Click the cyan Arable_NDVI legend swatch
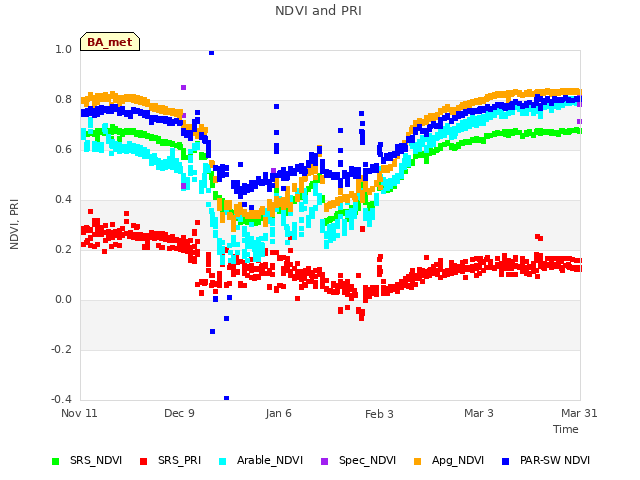The image size is (640, 480). (222, 462)
